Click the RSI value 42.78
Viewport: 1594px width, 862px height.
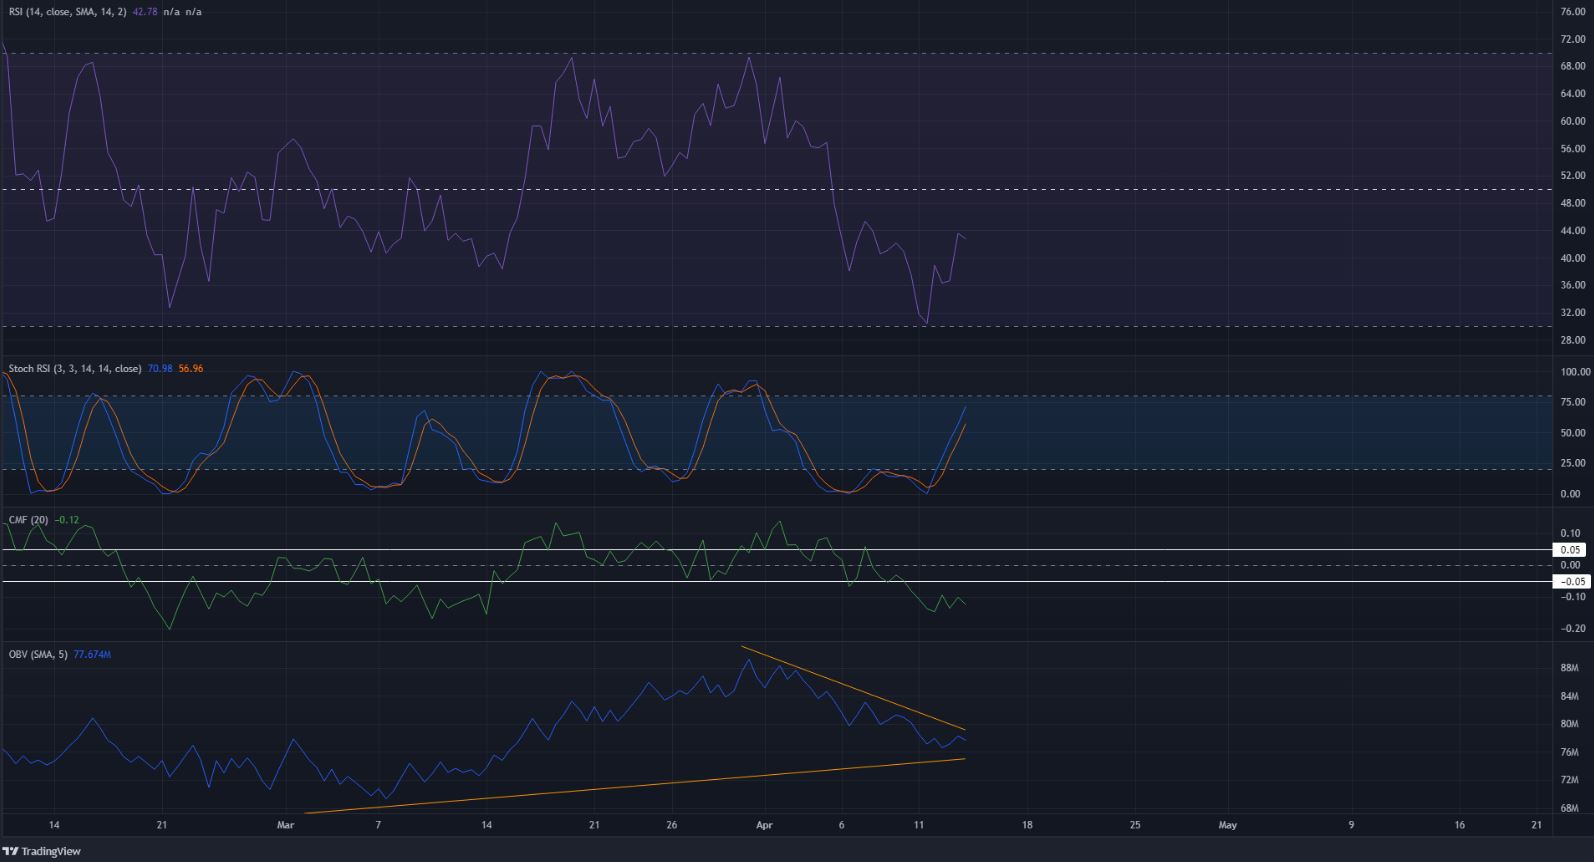[145, 12]
